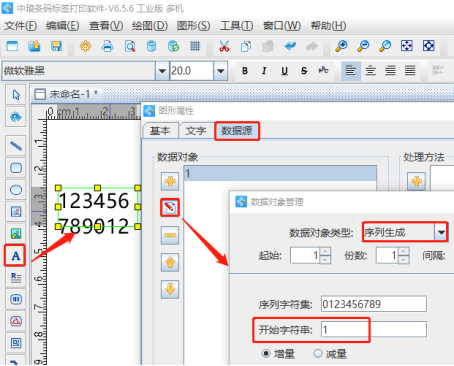
Task: Select the arrow pointer tool
Action: 16,95
